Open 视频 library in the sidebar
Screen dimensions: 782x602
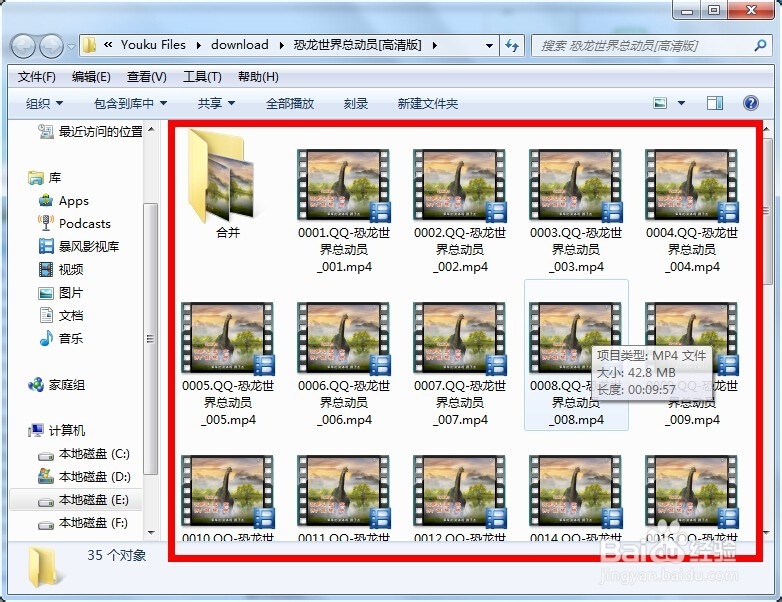(x=61, y=269)
